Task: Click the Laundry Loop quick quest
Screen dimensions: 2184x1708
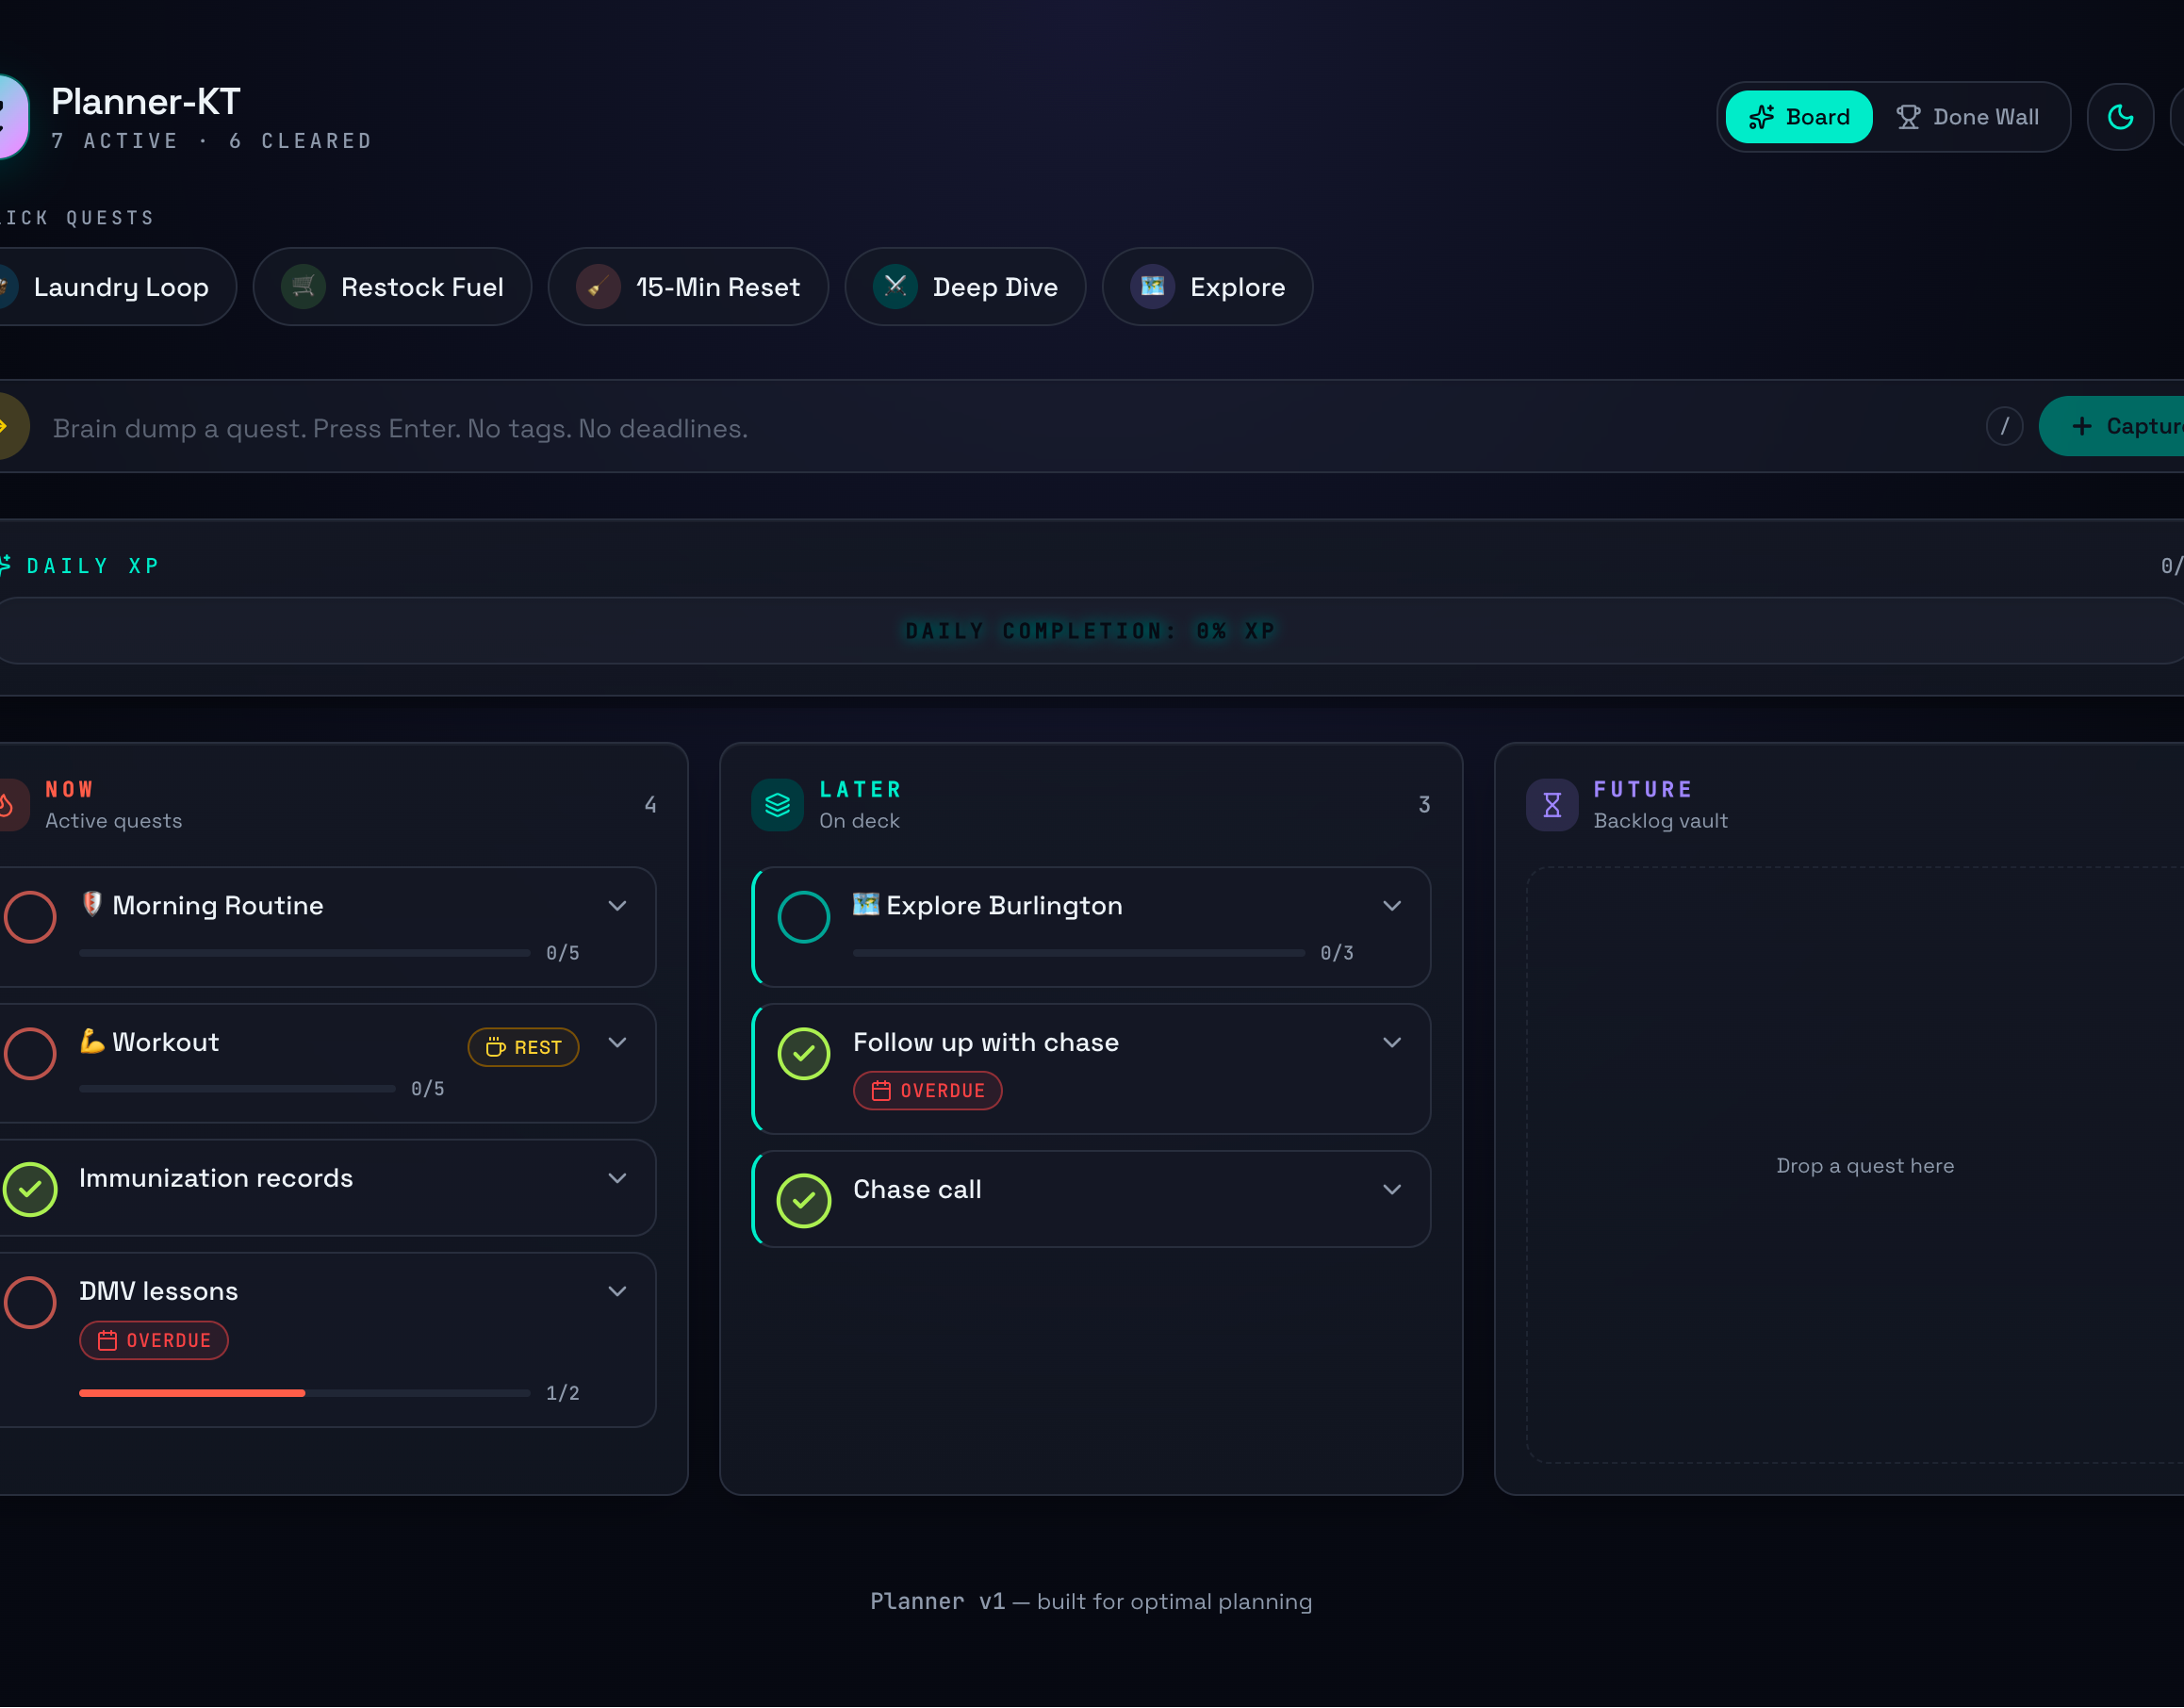Action: tap(110, 287)
